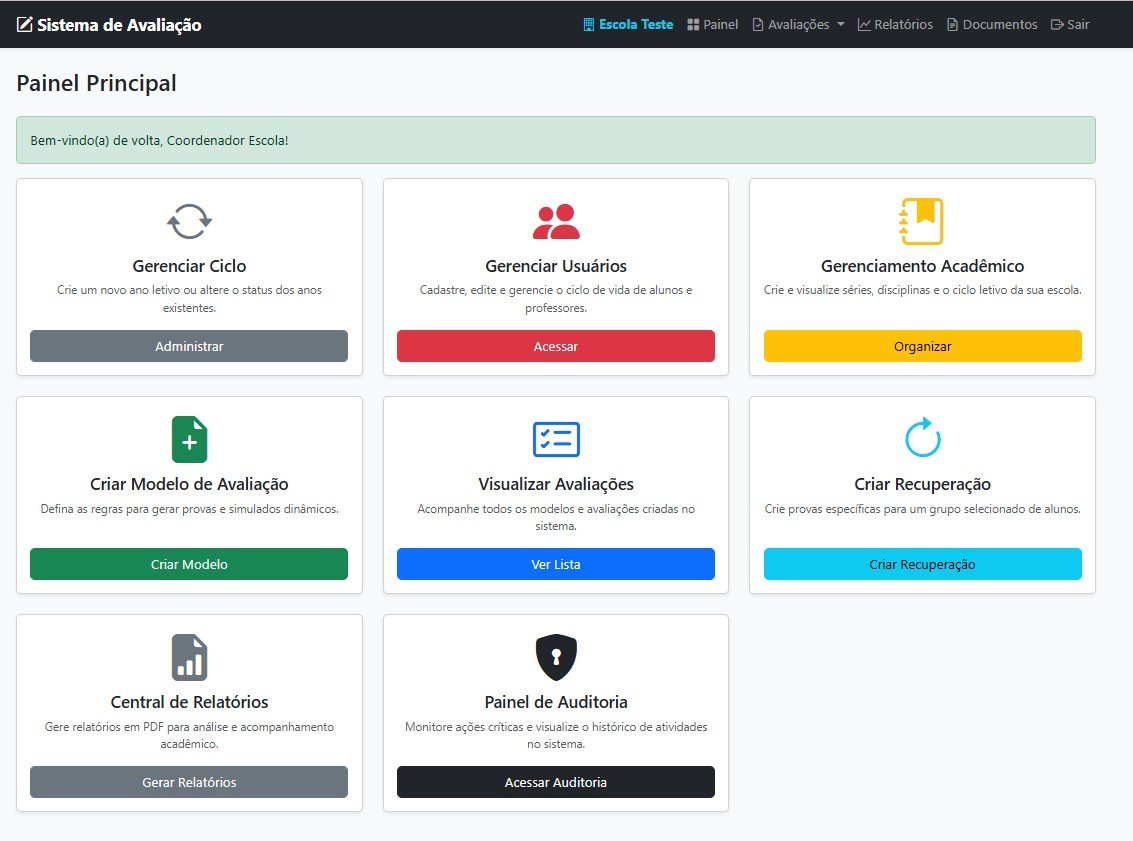
Task: Click the Sistema de Avaliação logo icon
Action: coord(25,25)
